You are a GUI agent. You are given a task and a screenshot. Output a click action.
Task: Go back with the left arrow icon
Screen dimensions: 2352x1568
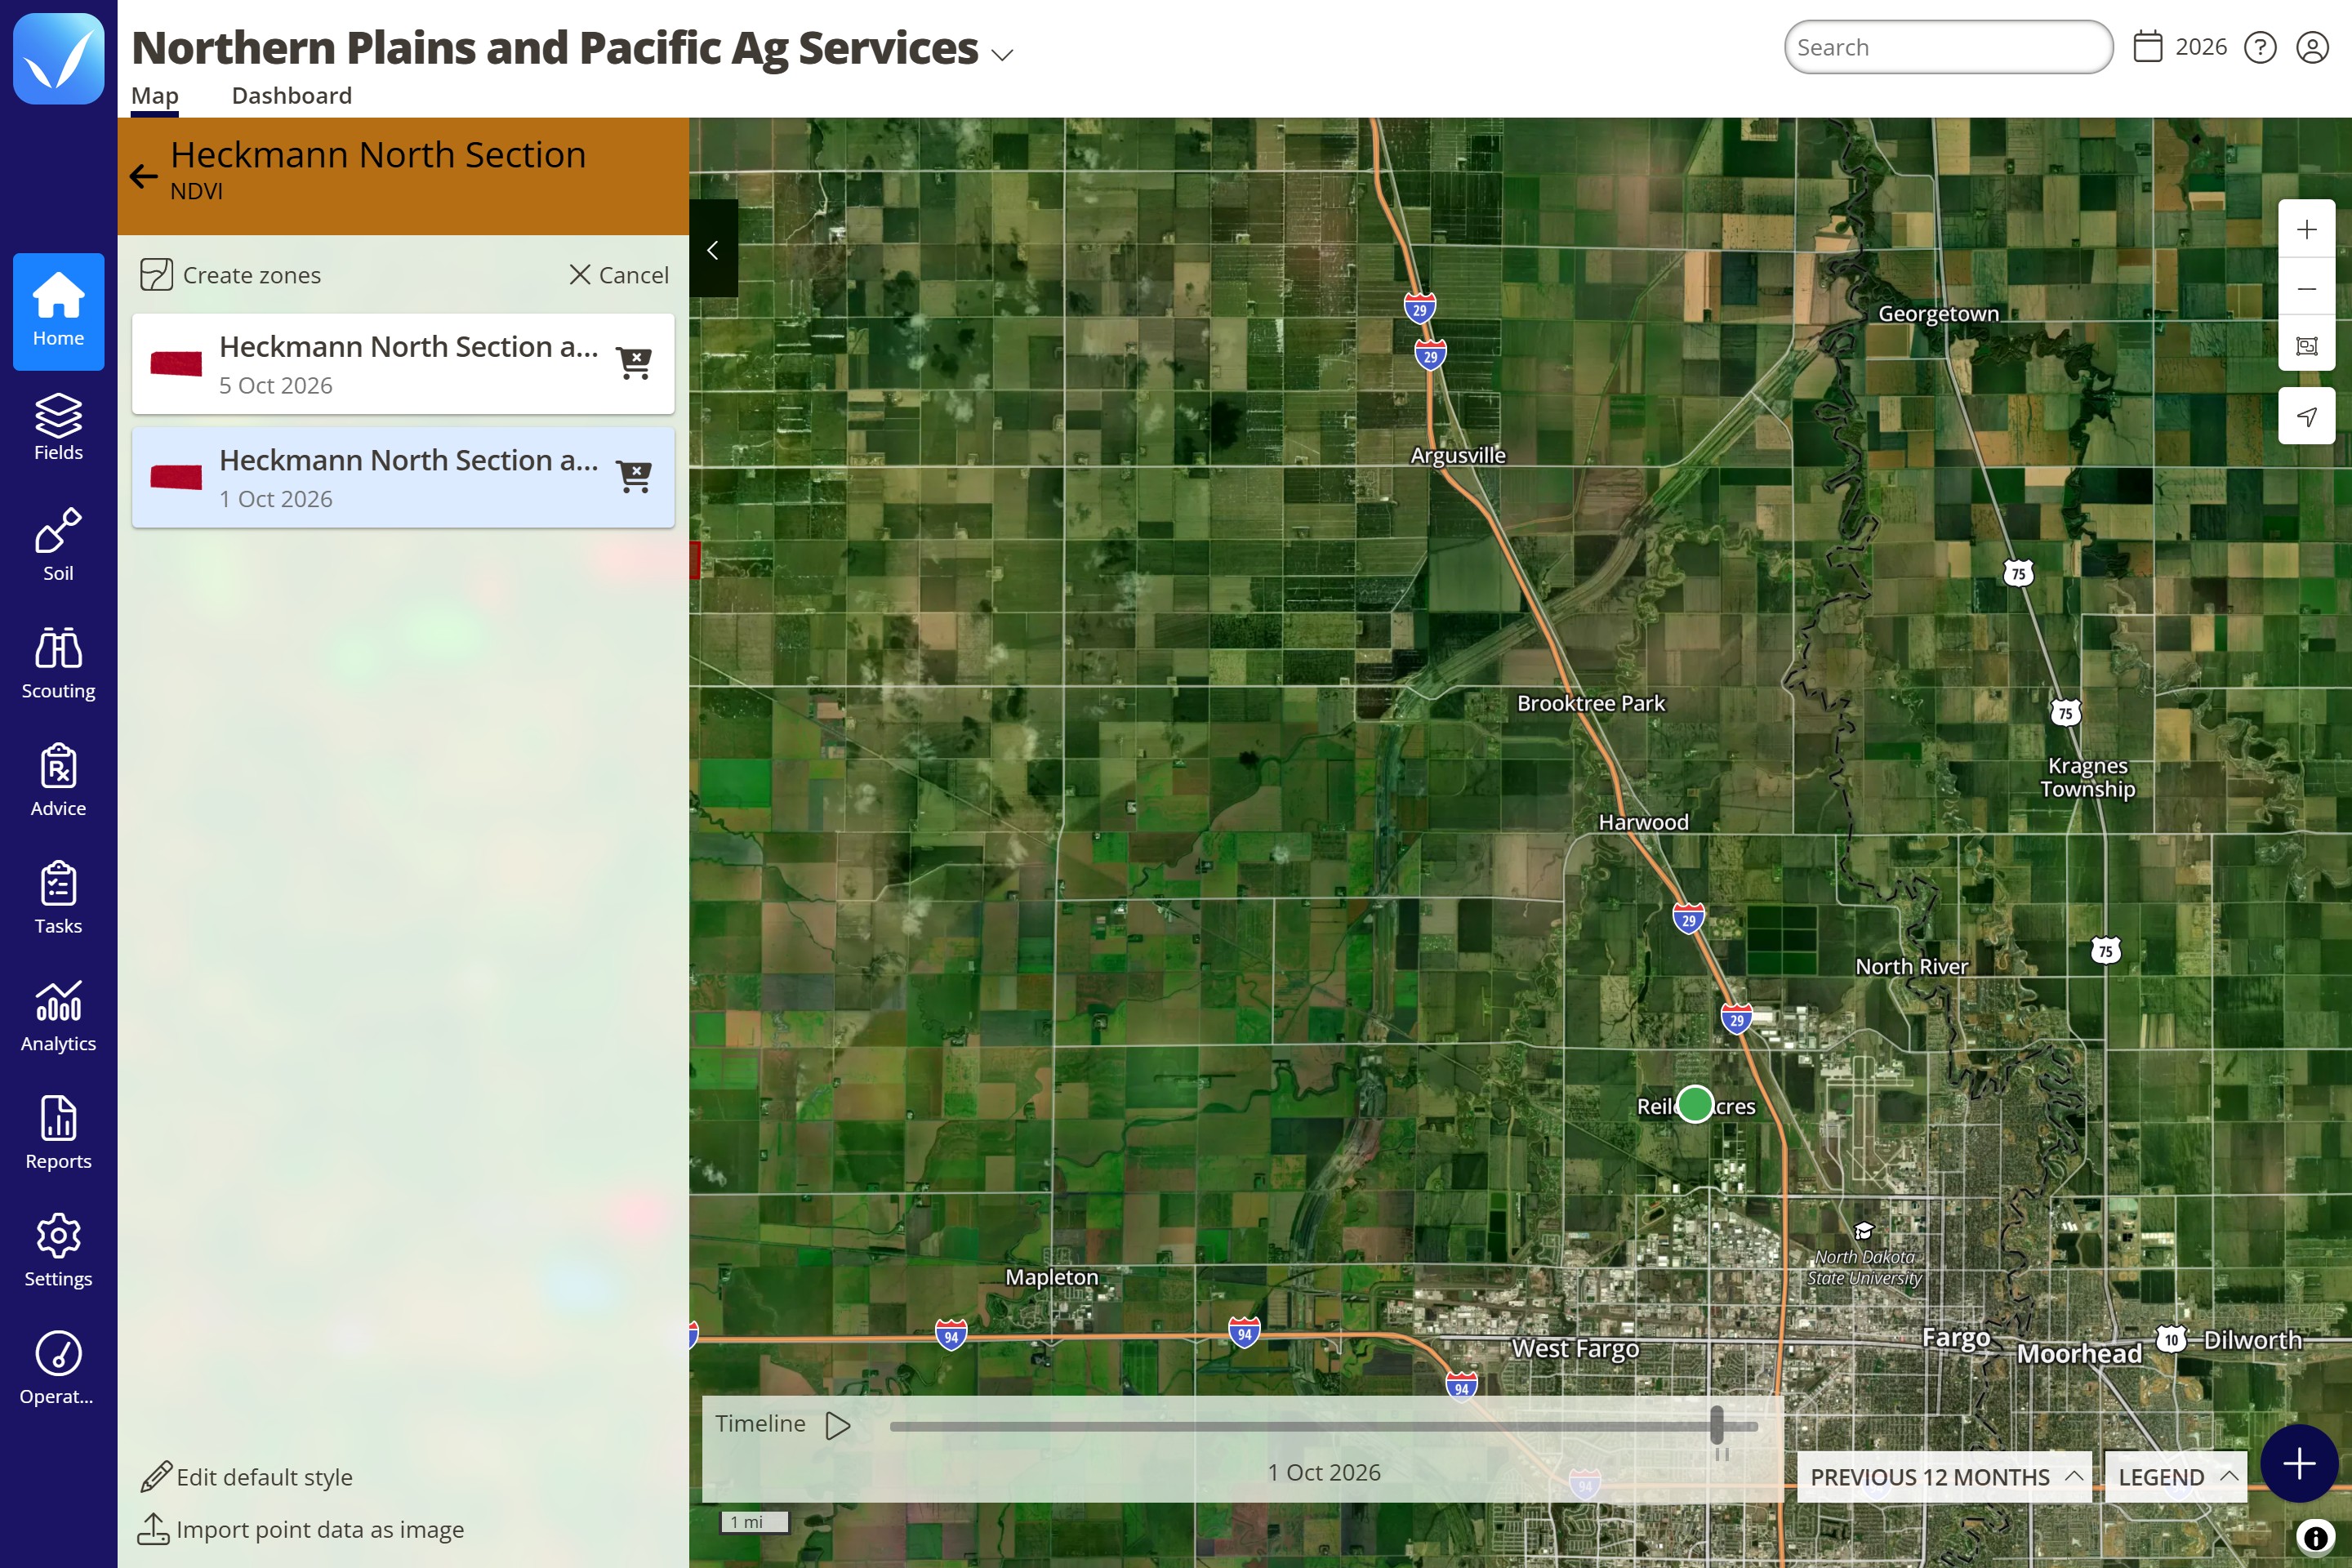pyautogui.click(x=143, y=177)
